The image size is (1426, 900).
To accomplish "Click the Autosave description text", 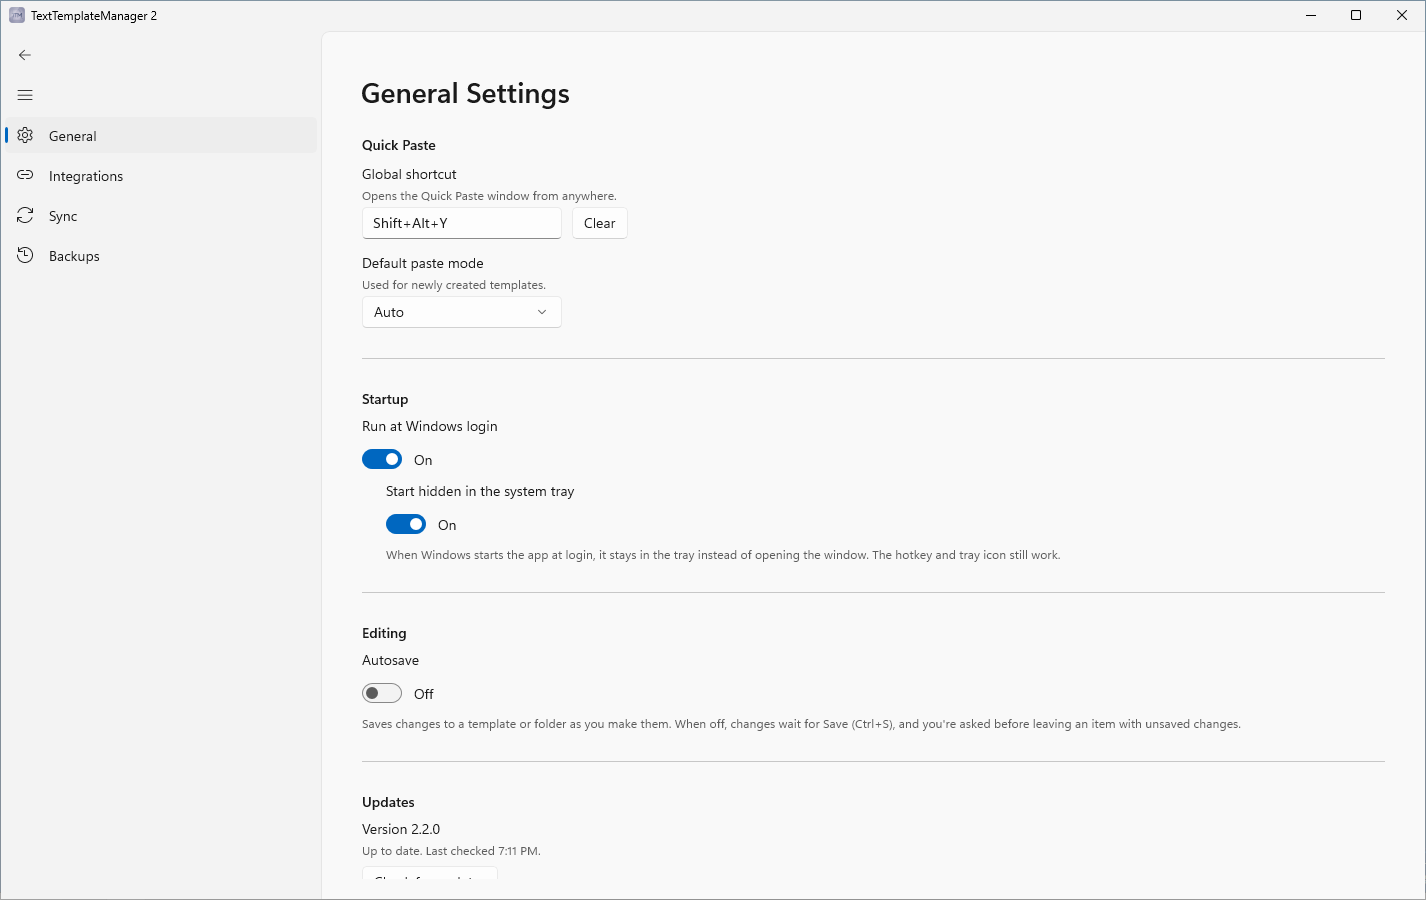I will click(x=801, y=724).
